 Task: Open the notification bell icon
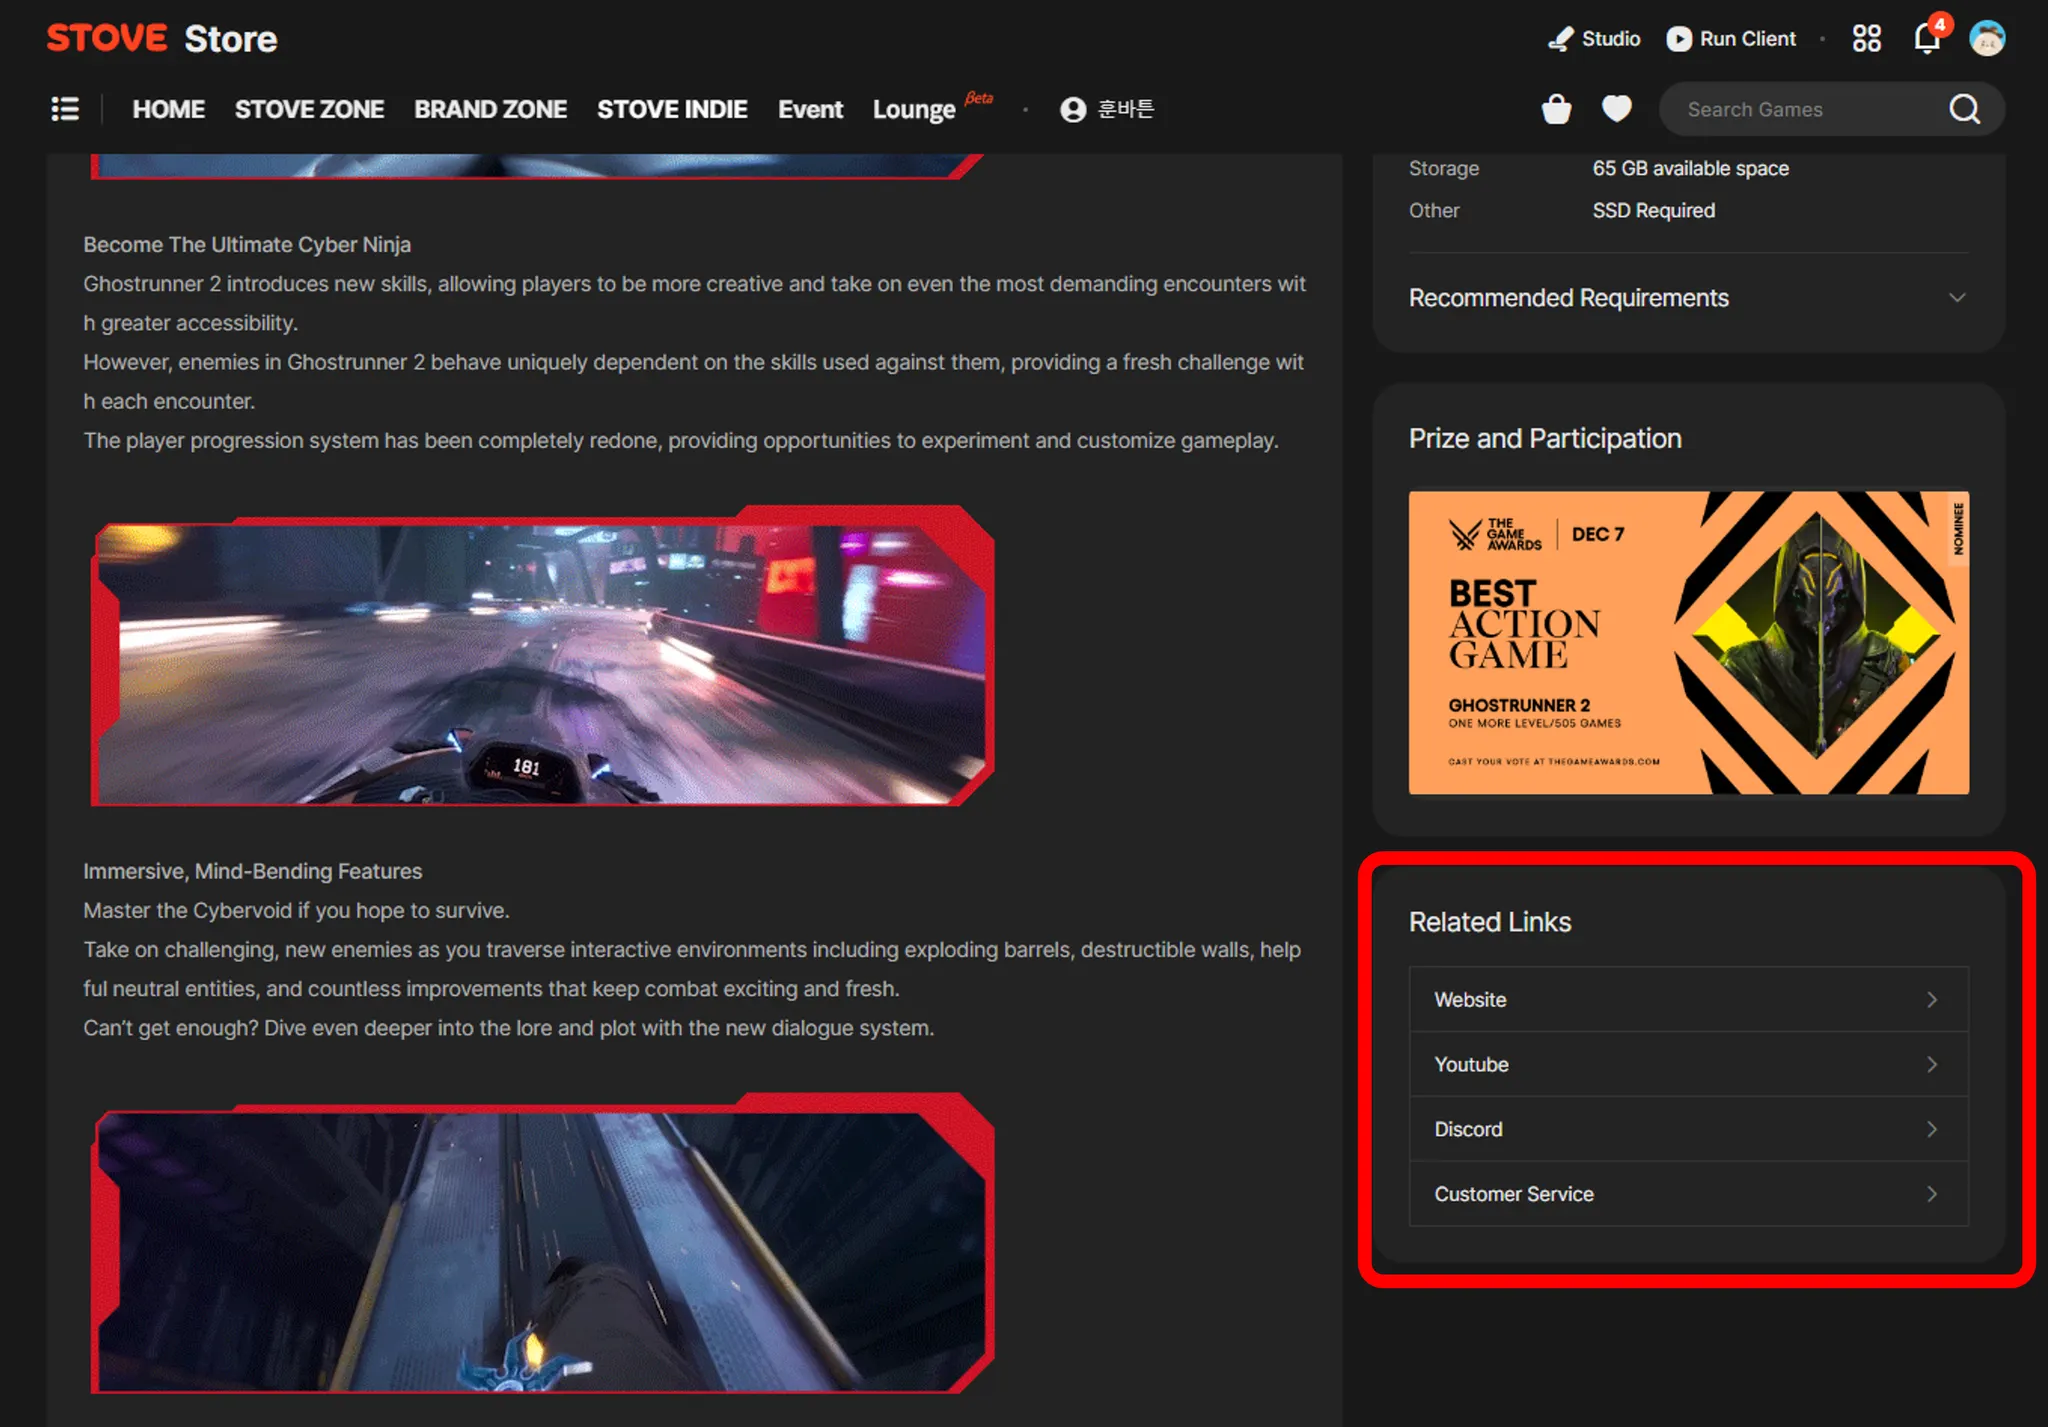coord(1926,39)
